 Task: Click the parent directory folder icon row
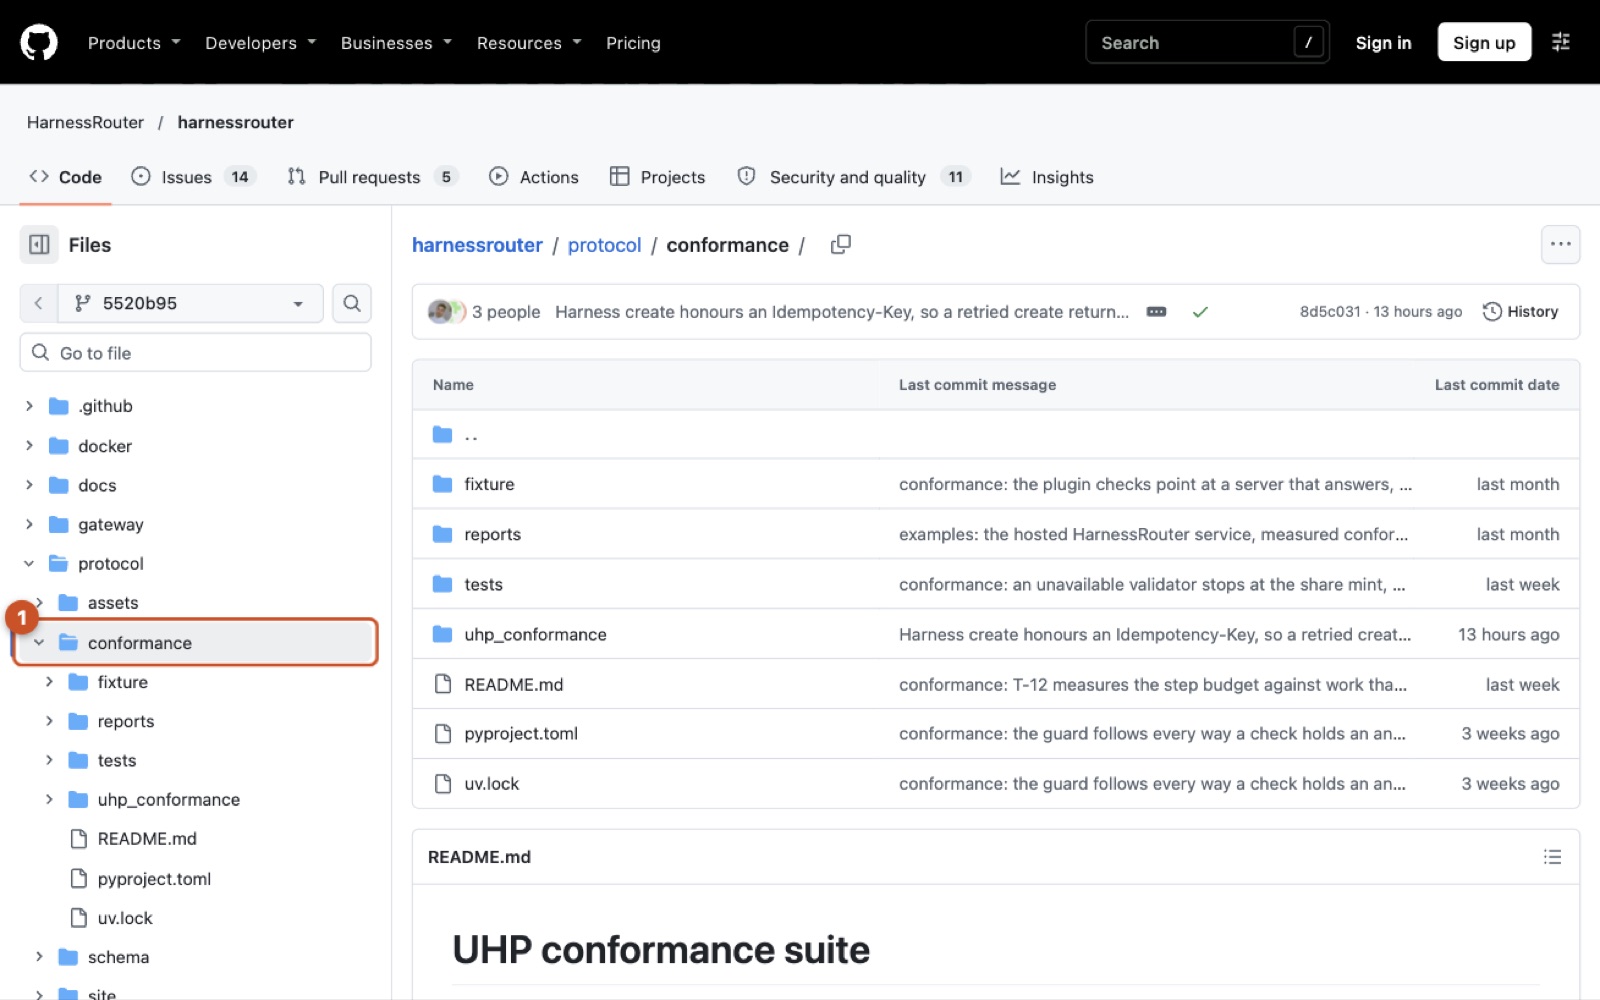(x=442, y=434)
